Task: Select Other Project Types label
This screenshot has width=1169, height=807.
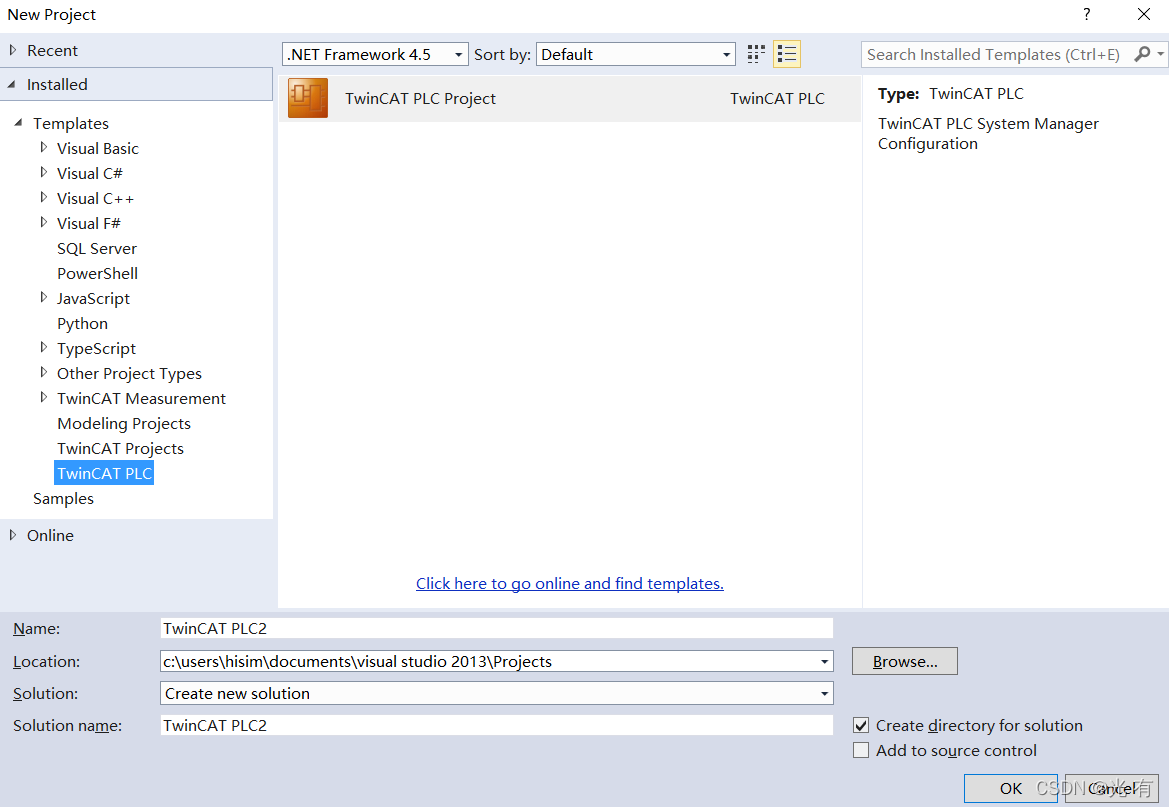Action: 129,373
